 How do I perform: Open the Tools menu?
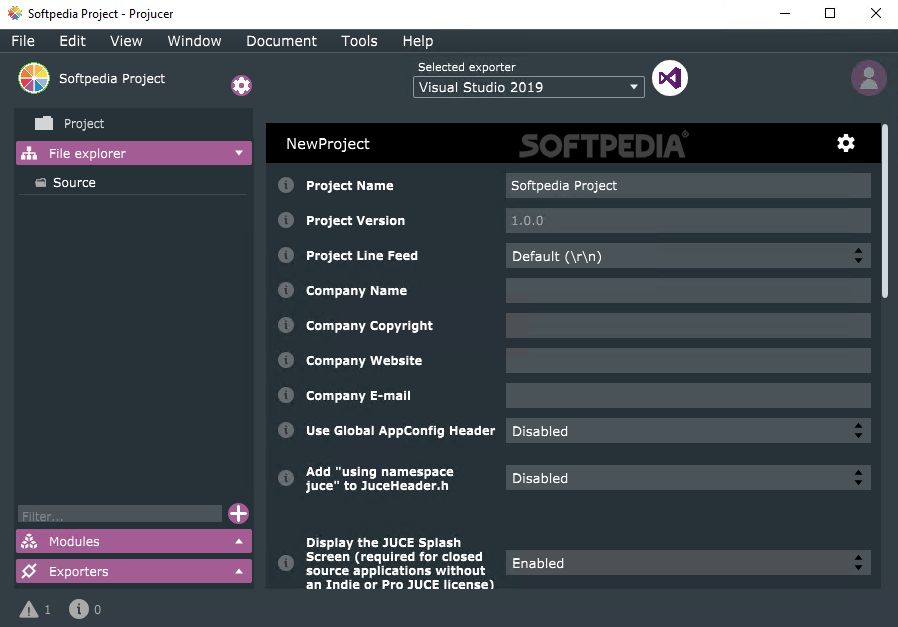(x=359, y=41)
